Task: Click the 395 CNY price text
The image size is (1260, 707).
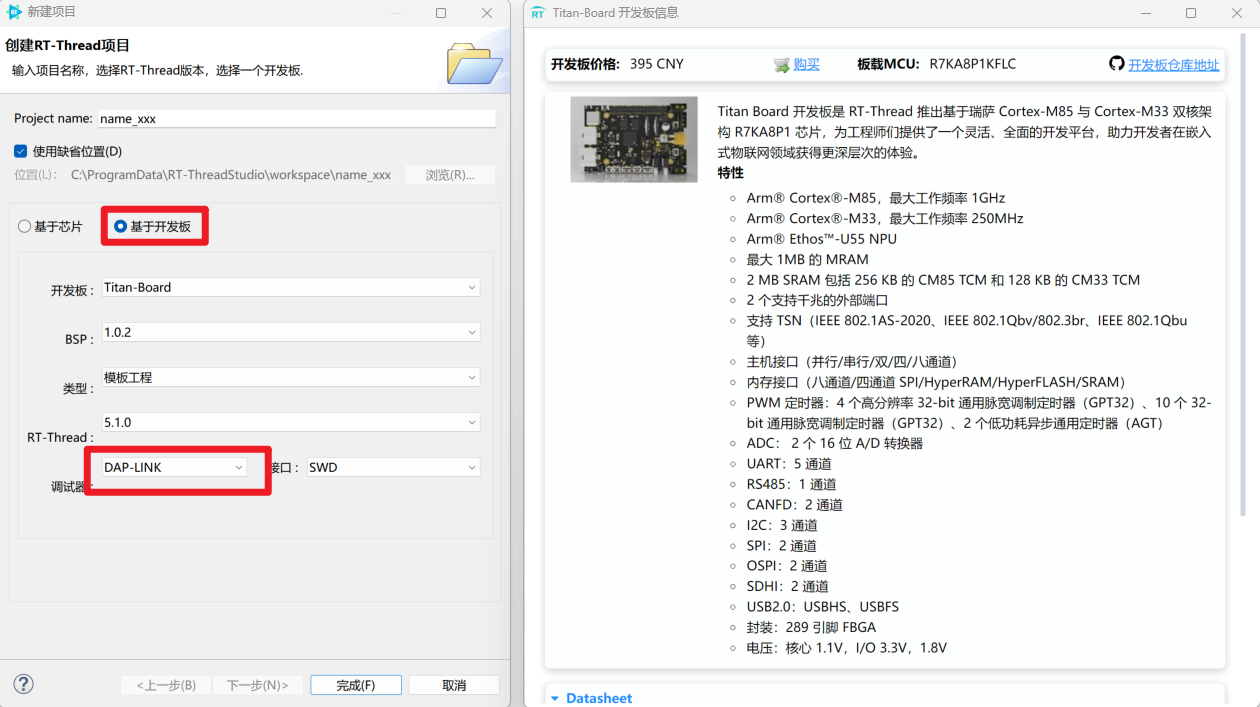Action: click(x=657, y=64)
